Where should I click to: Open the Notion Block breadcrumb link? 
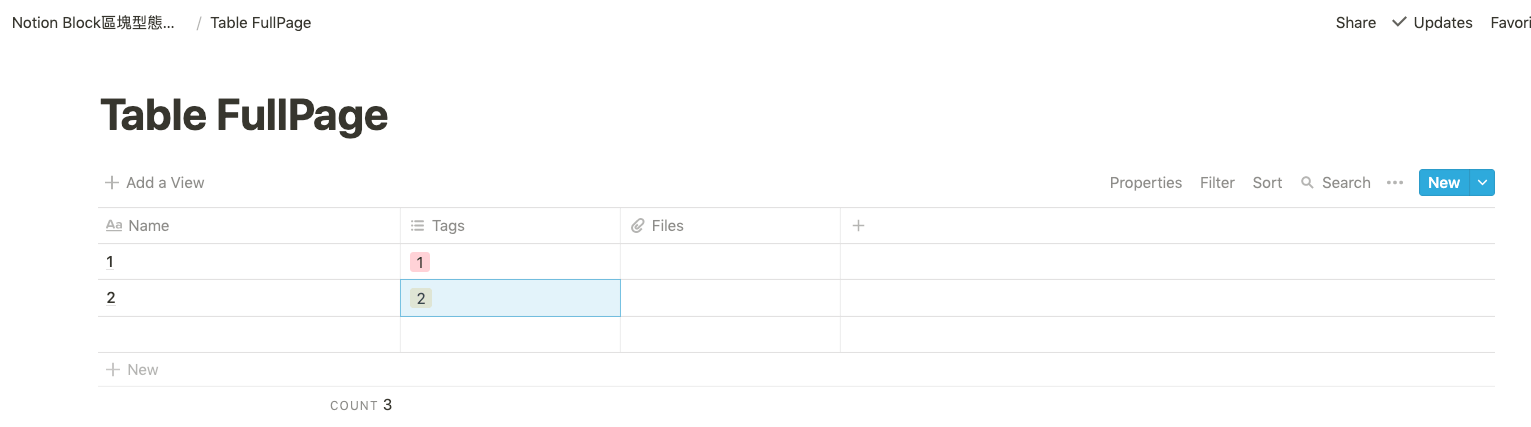pos(94,22)
